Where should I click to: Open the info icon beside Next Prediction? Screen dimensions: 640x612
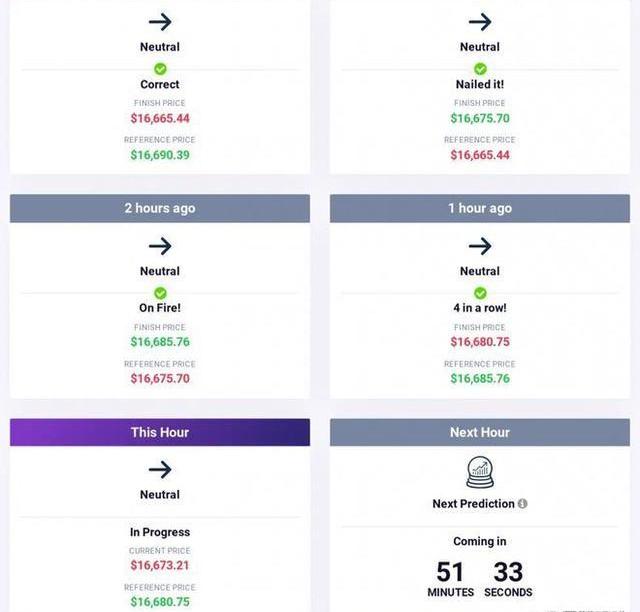click(x=522, y=503)
